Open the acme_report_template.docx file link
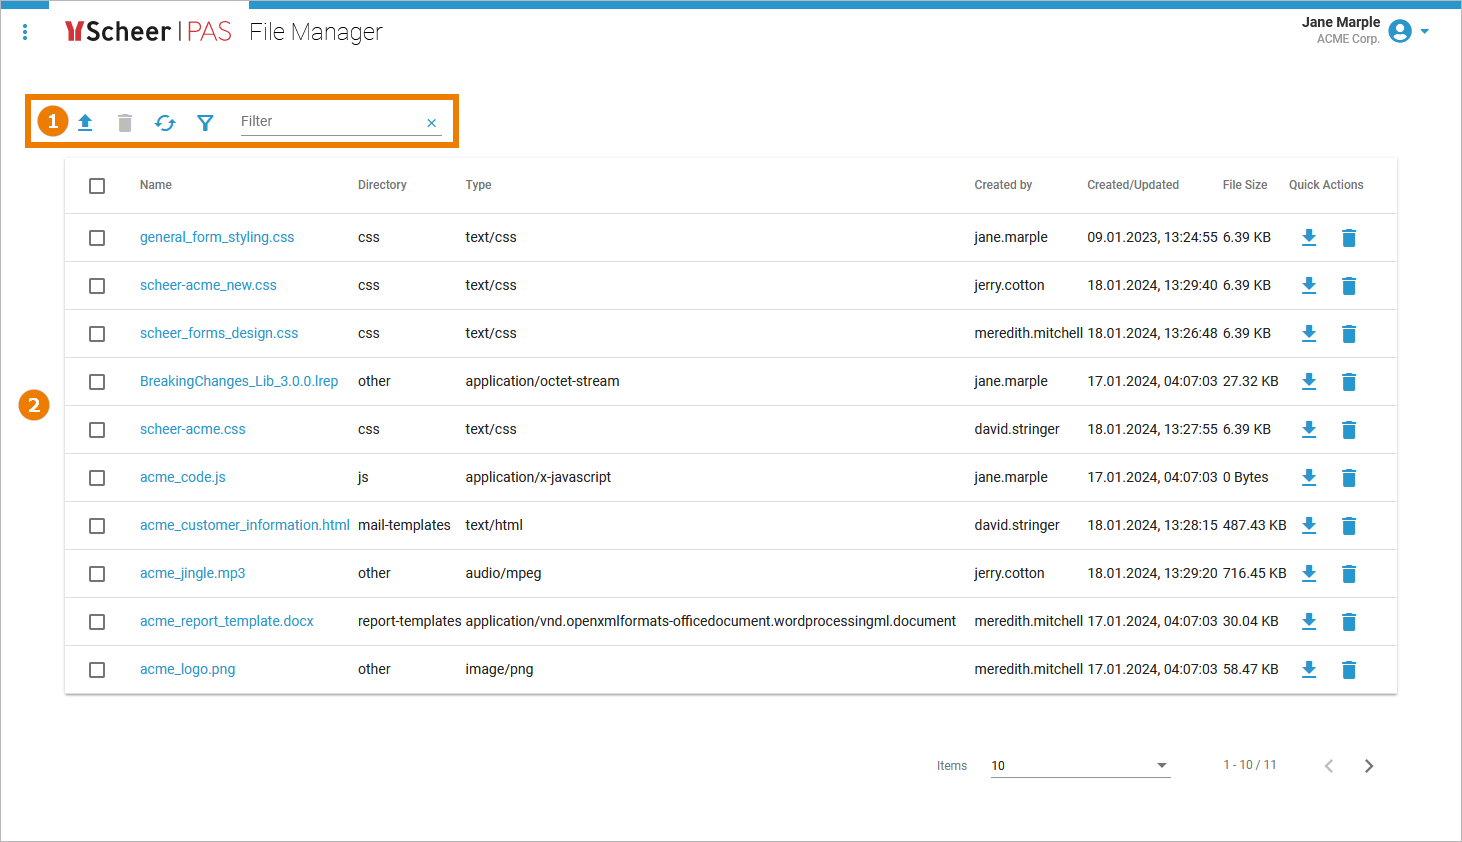1462x842 pixels. coord(226,621)
